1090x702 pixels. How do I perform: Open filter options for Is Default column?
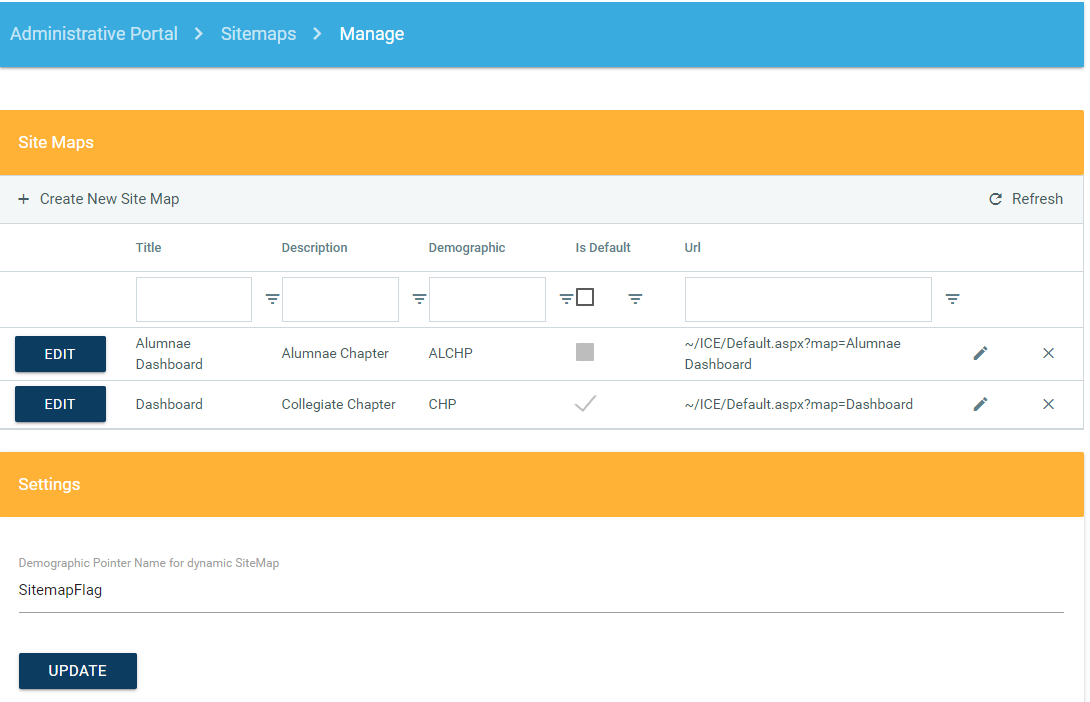click(635, 299)
